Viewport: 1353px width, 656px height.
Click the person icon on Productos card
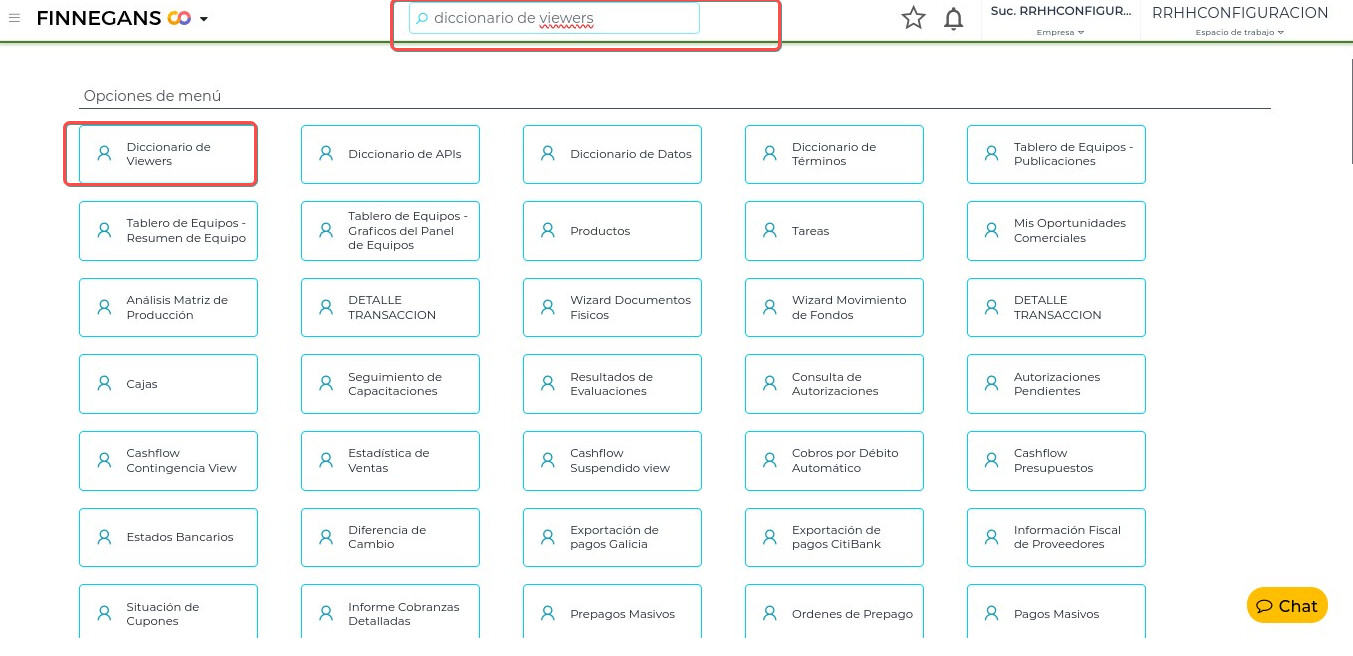548,231
